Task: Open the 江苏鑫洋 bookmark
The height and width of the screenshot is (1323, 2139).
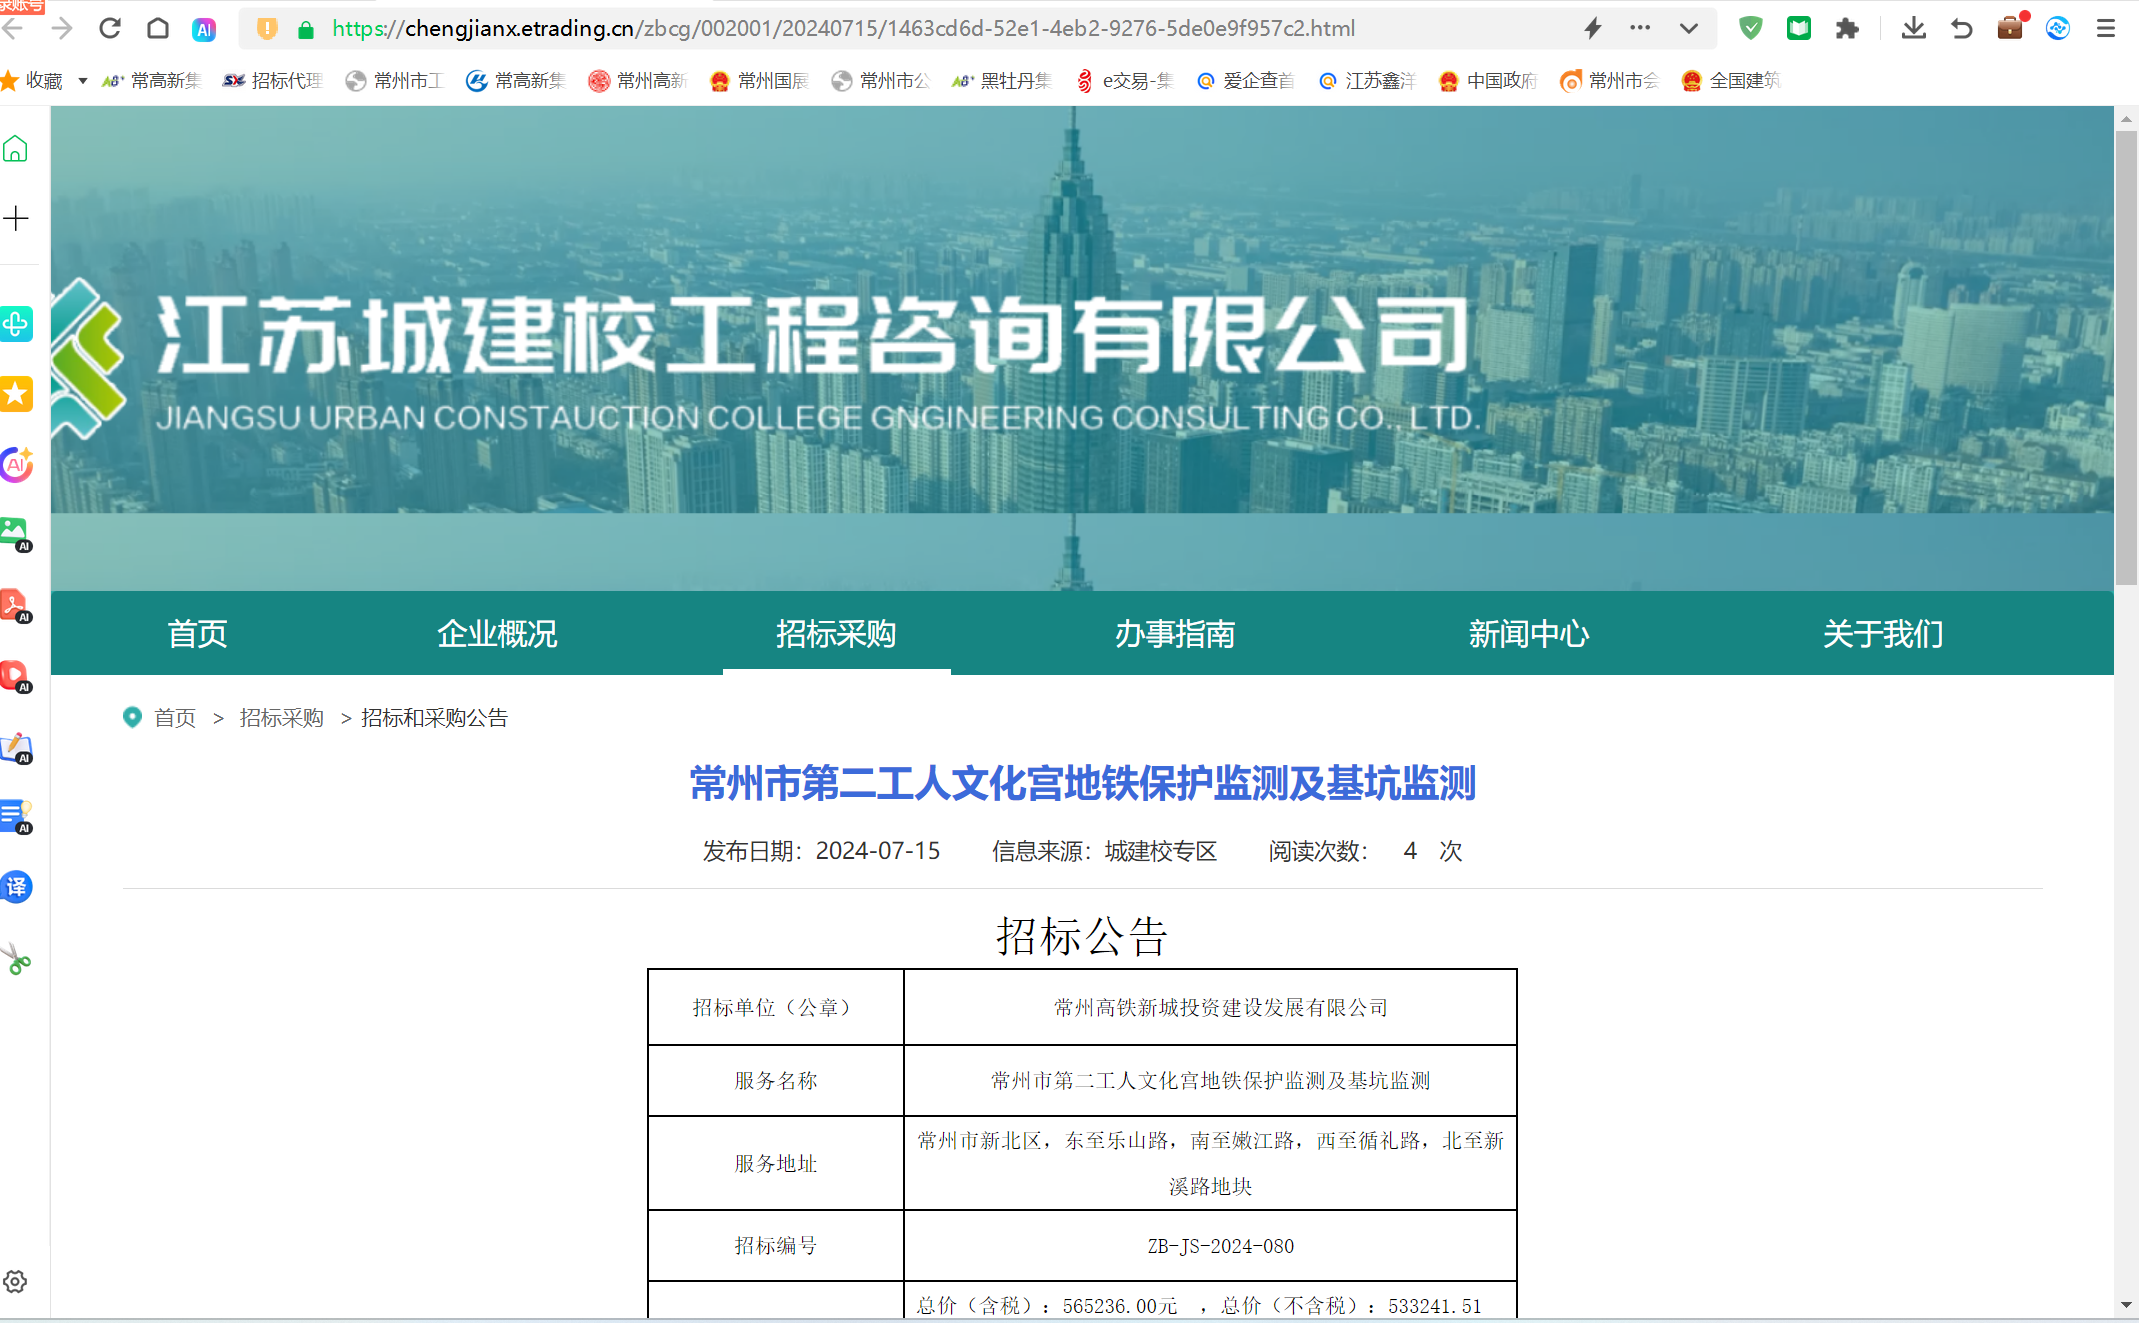Action: tap(1367, 81)
